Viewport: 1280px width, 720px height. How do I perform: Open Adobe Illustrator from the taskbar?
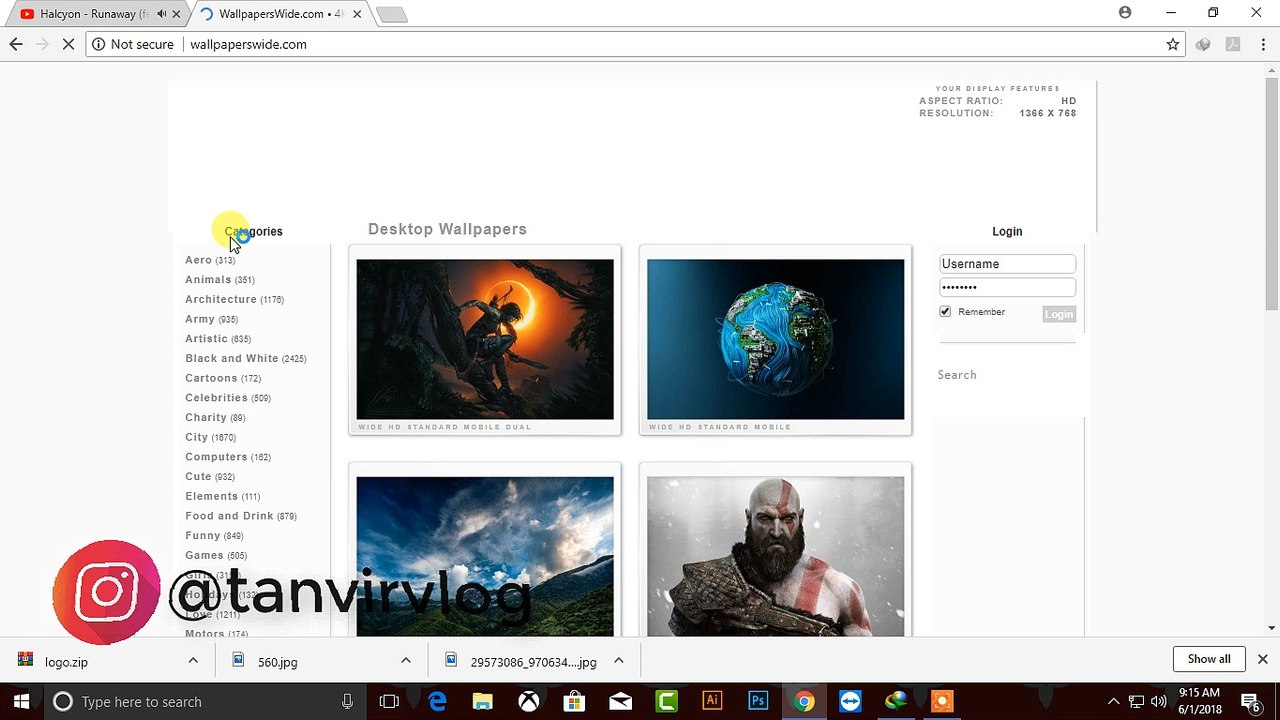[x=712, y=701]
